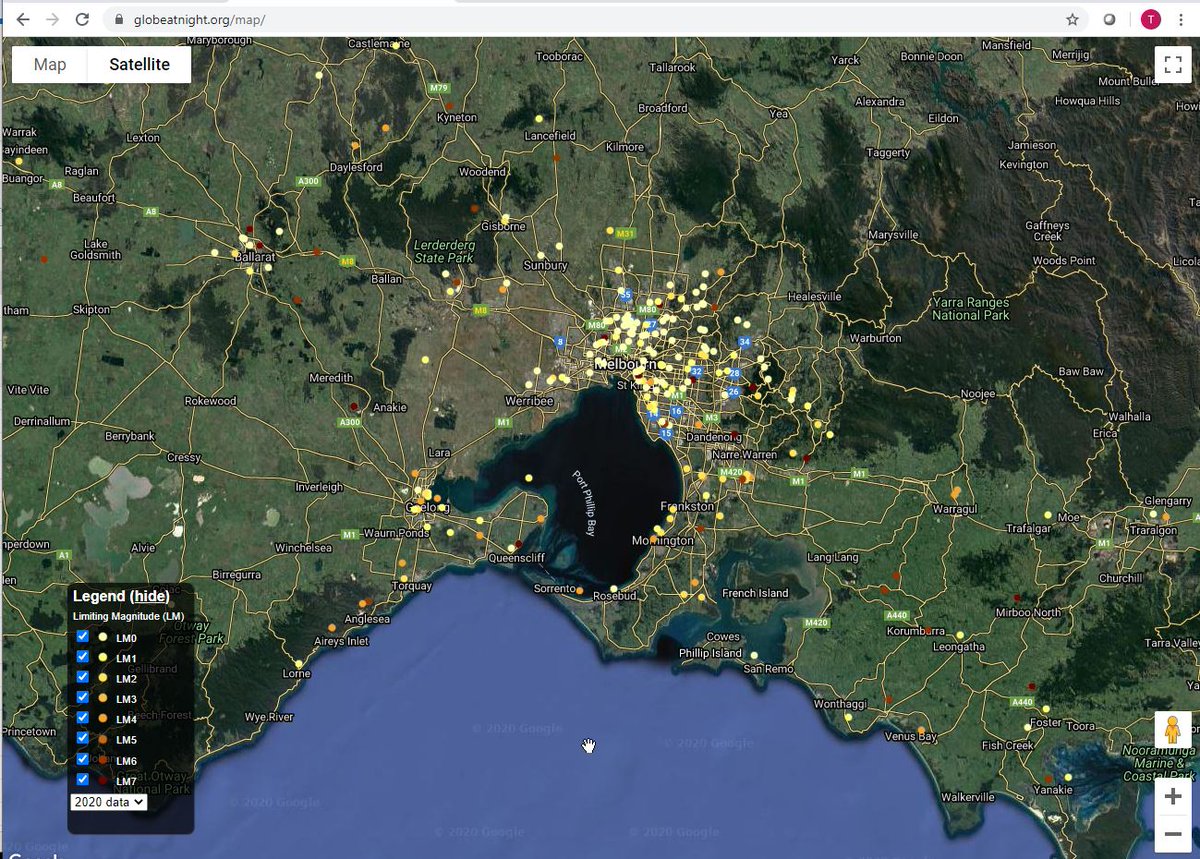Viewport: 1200px width, 859px height.
Task: Hide LM7 points via checkbox
Action: (x=83, y=779)
